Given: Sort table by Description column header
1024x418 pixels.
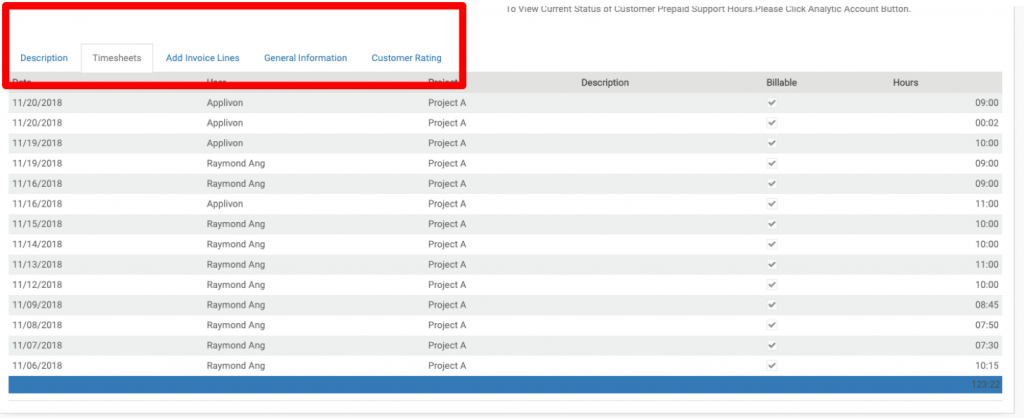Looking at the screenshot, I should coord(604,82).
